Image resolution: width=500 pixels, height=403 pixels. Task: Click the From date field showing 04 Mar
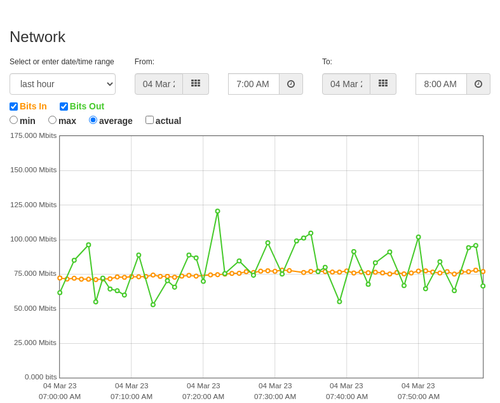pos(159,84)
